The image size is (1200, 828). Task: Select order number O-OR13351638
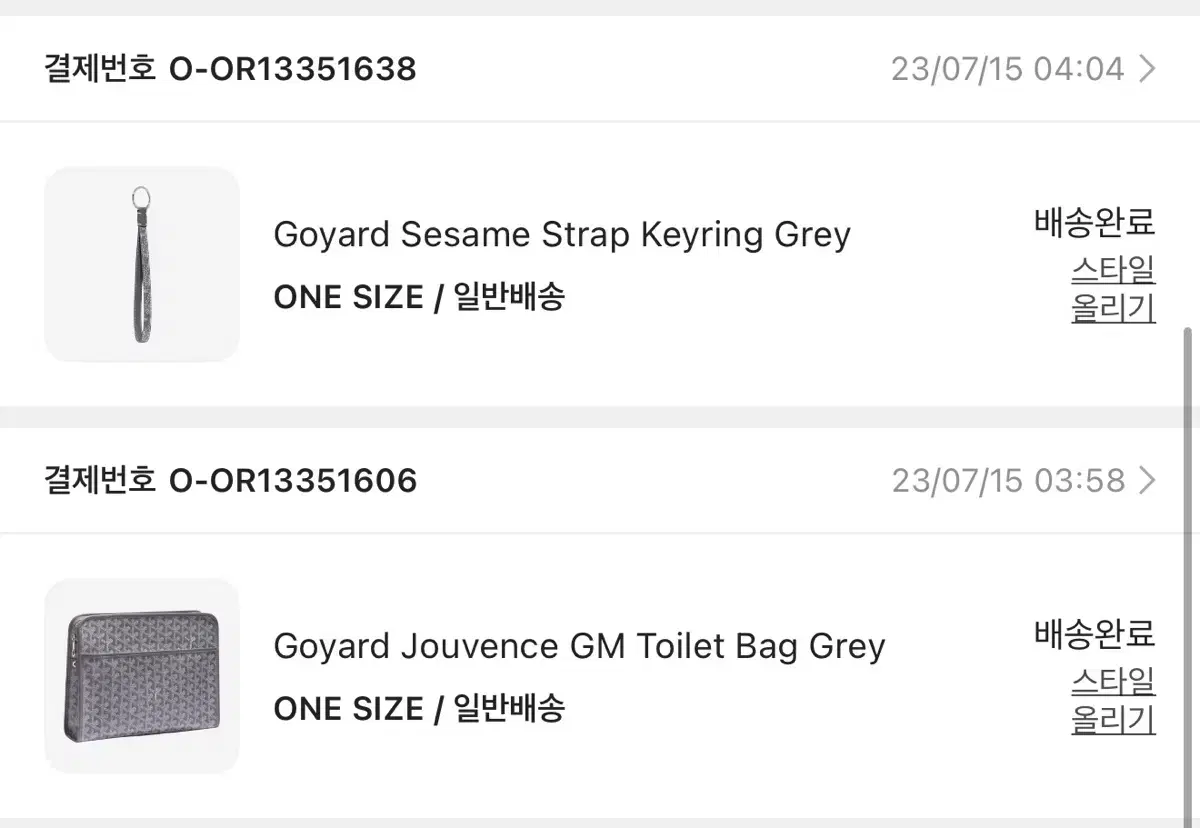(294, 68)
